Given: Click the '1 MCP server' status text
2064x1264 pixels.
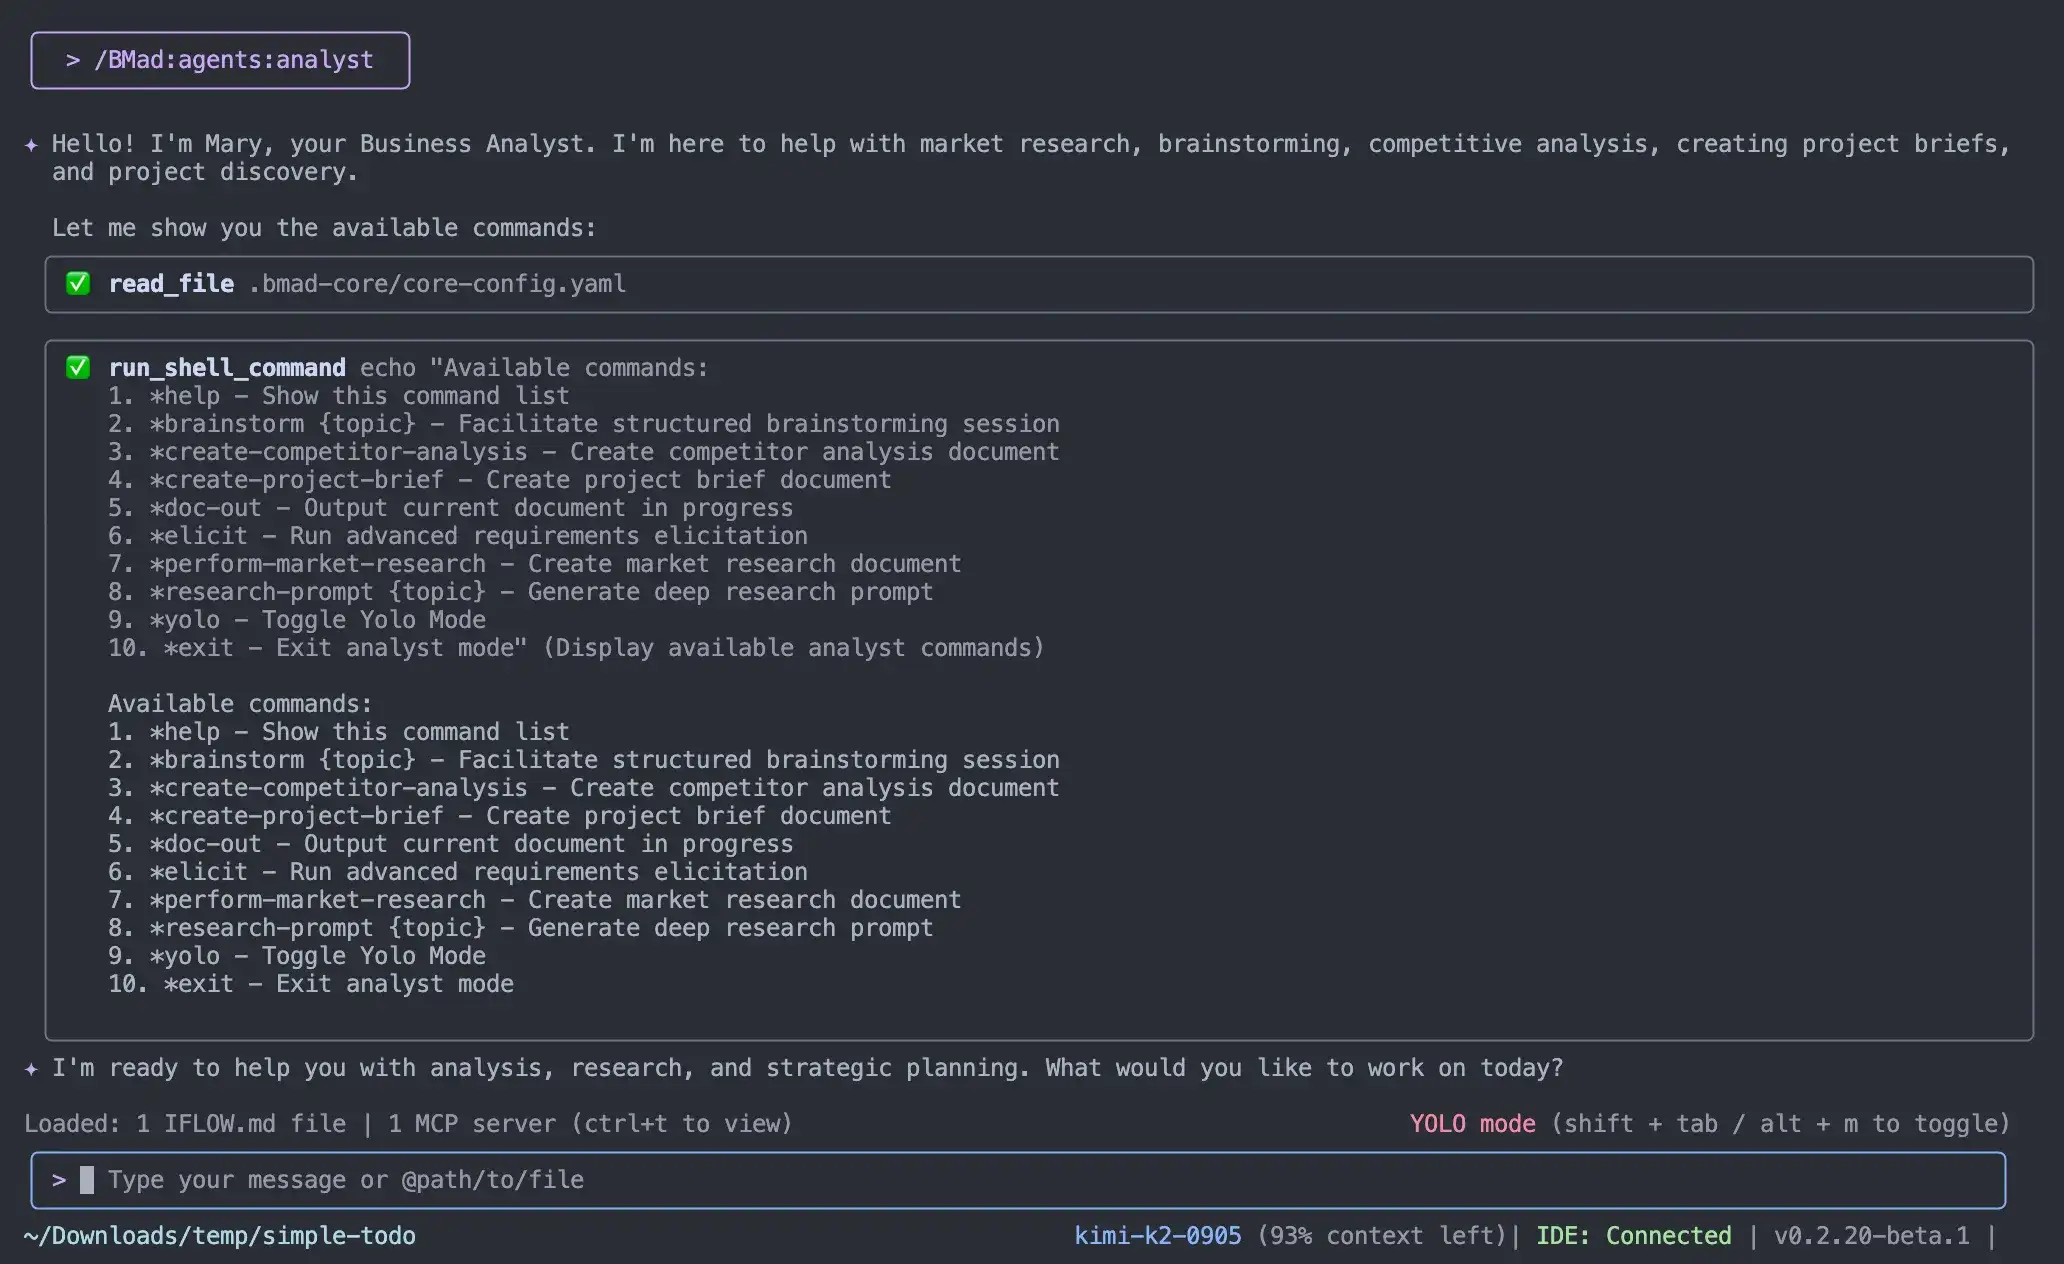Looking at the screenshot, I should (x=471, y=1124).
